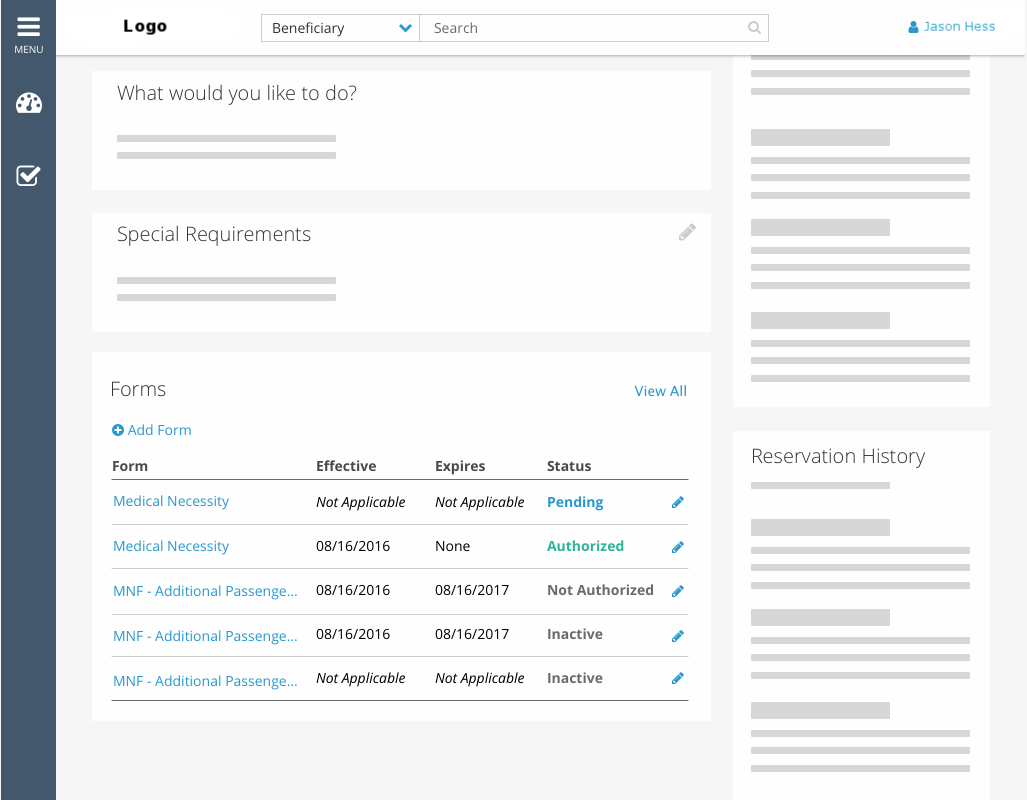The image size is (1027, 800).
Task: Open the hamburger MENU in the sidebar
Action: tap(28, 35)
